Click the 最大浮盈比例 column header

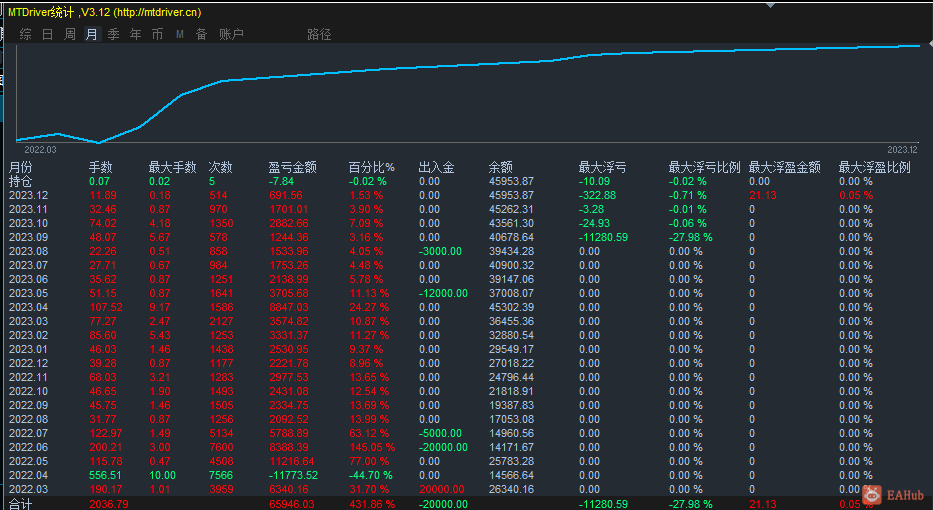pyautogui.click(x=875, y=168)
